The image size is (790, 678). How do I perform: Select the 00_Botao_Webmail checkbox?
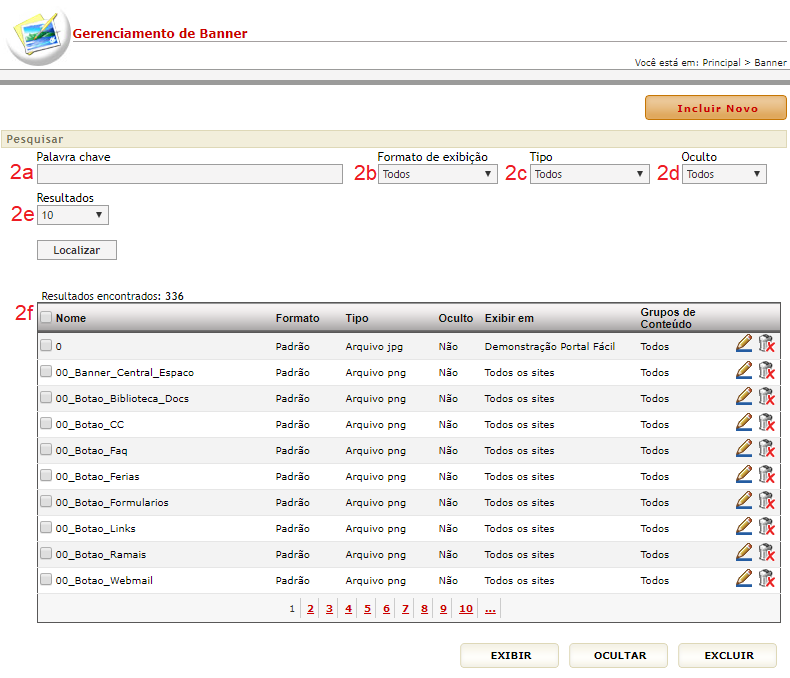click(x=46, y=580)
